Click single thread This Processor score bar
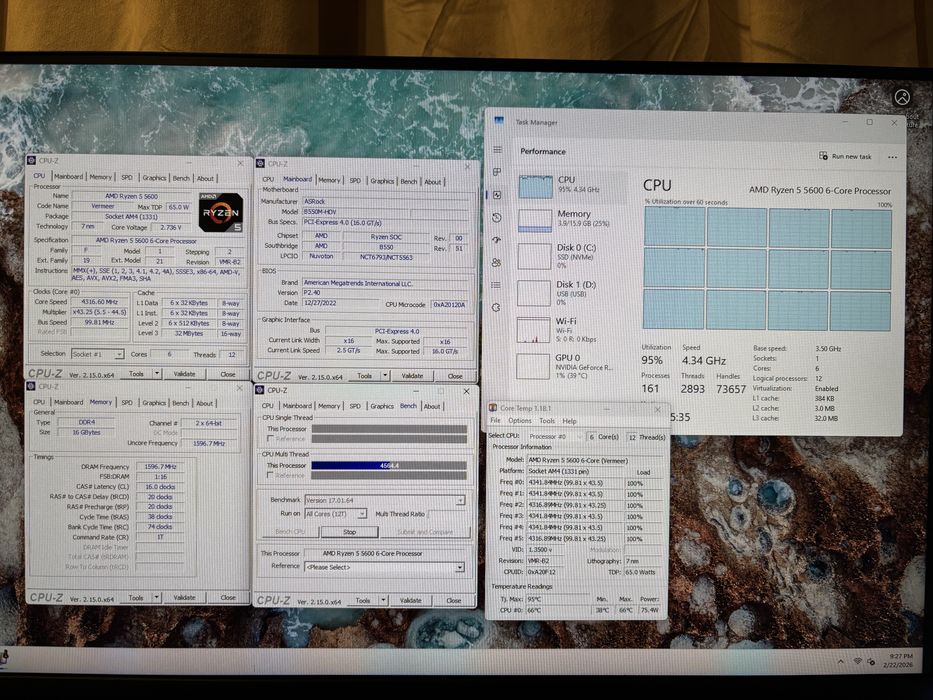Screen dimensions: 933x700 pyautogui.click(x=389, y=429)
